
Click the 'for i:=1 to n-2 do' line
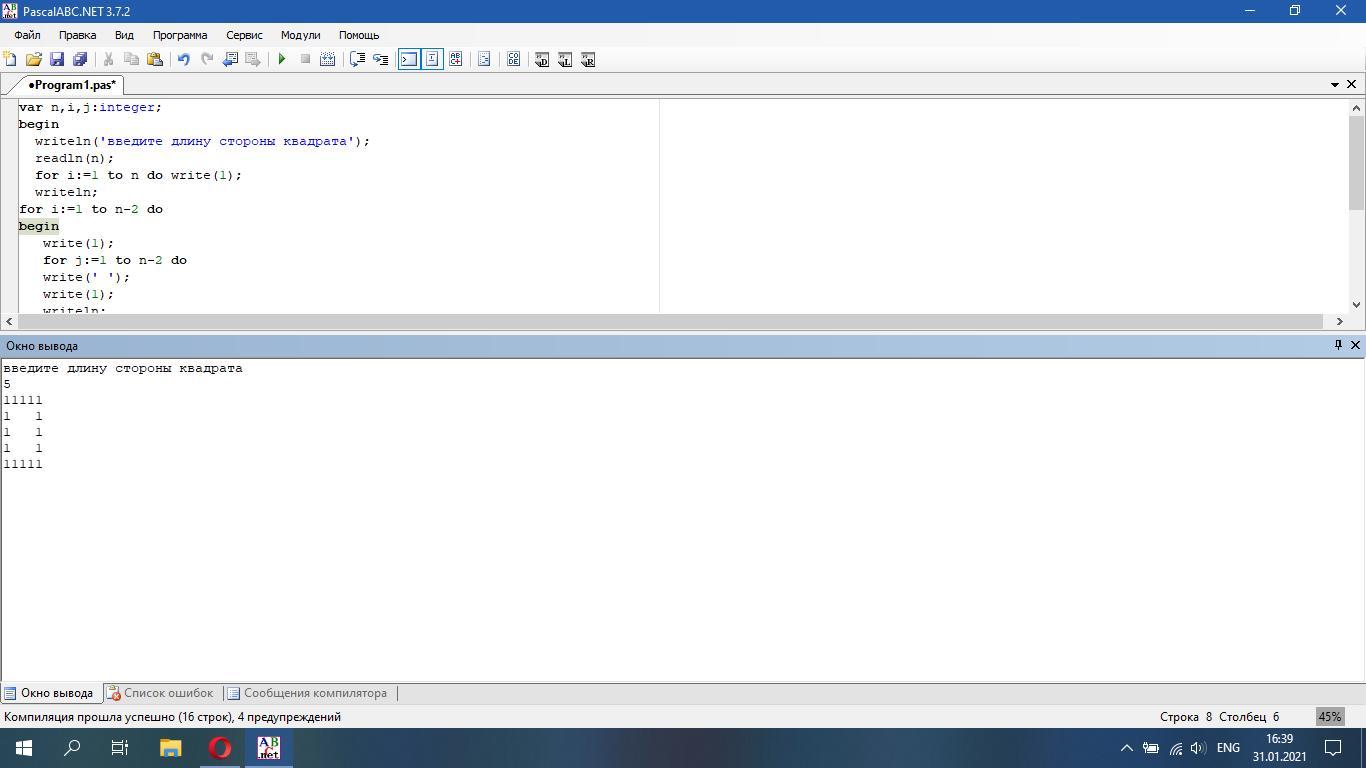(x=90, y=209)
